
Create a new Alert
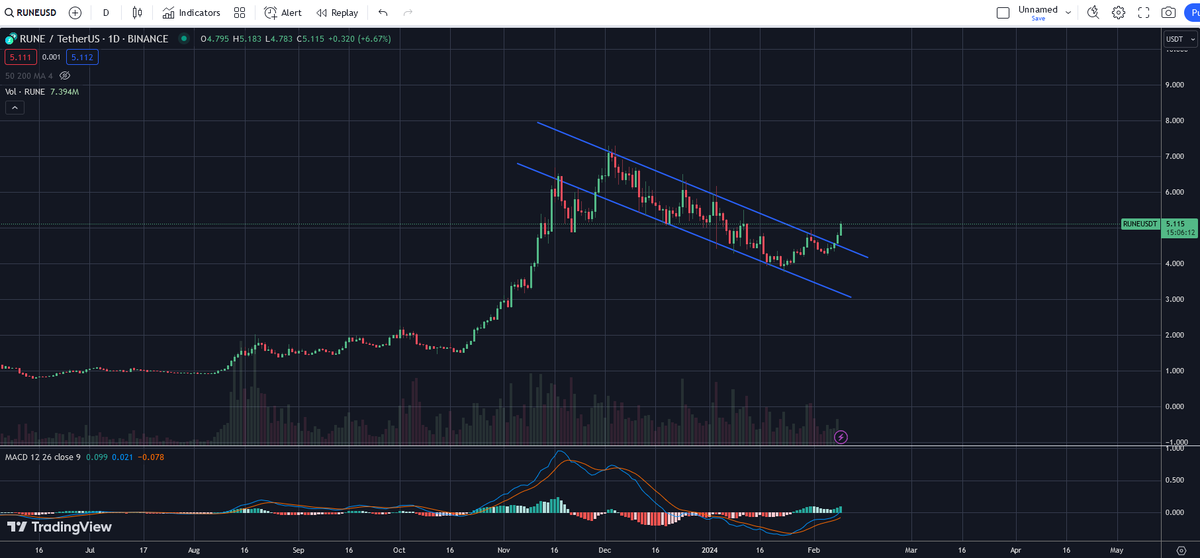[283, 13]
